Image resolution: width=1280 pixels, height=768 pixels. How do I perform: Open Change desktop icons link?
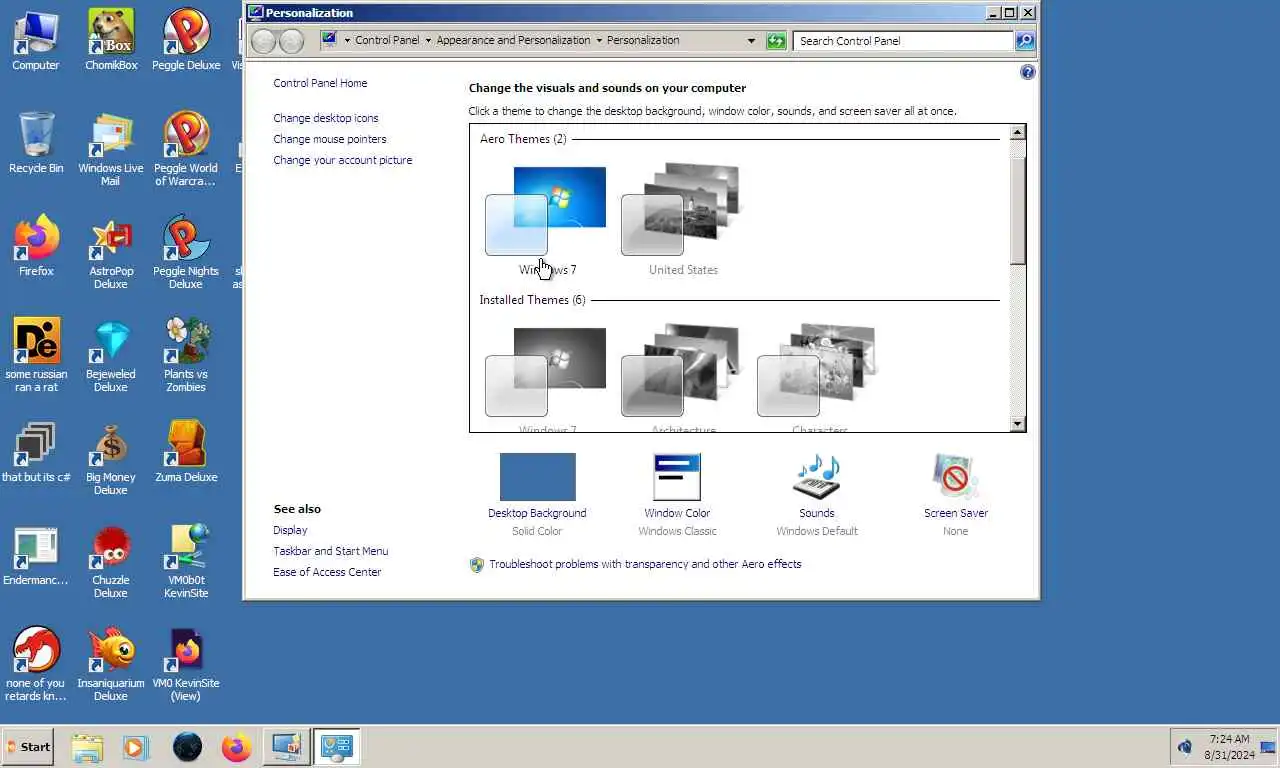point(326,118)
